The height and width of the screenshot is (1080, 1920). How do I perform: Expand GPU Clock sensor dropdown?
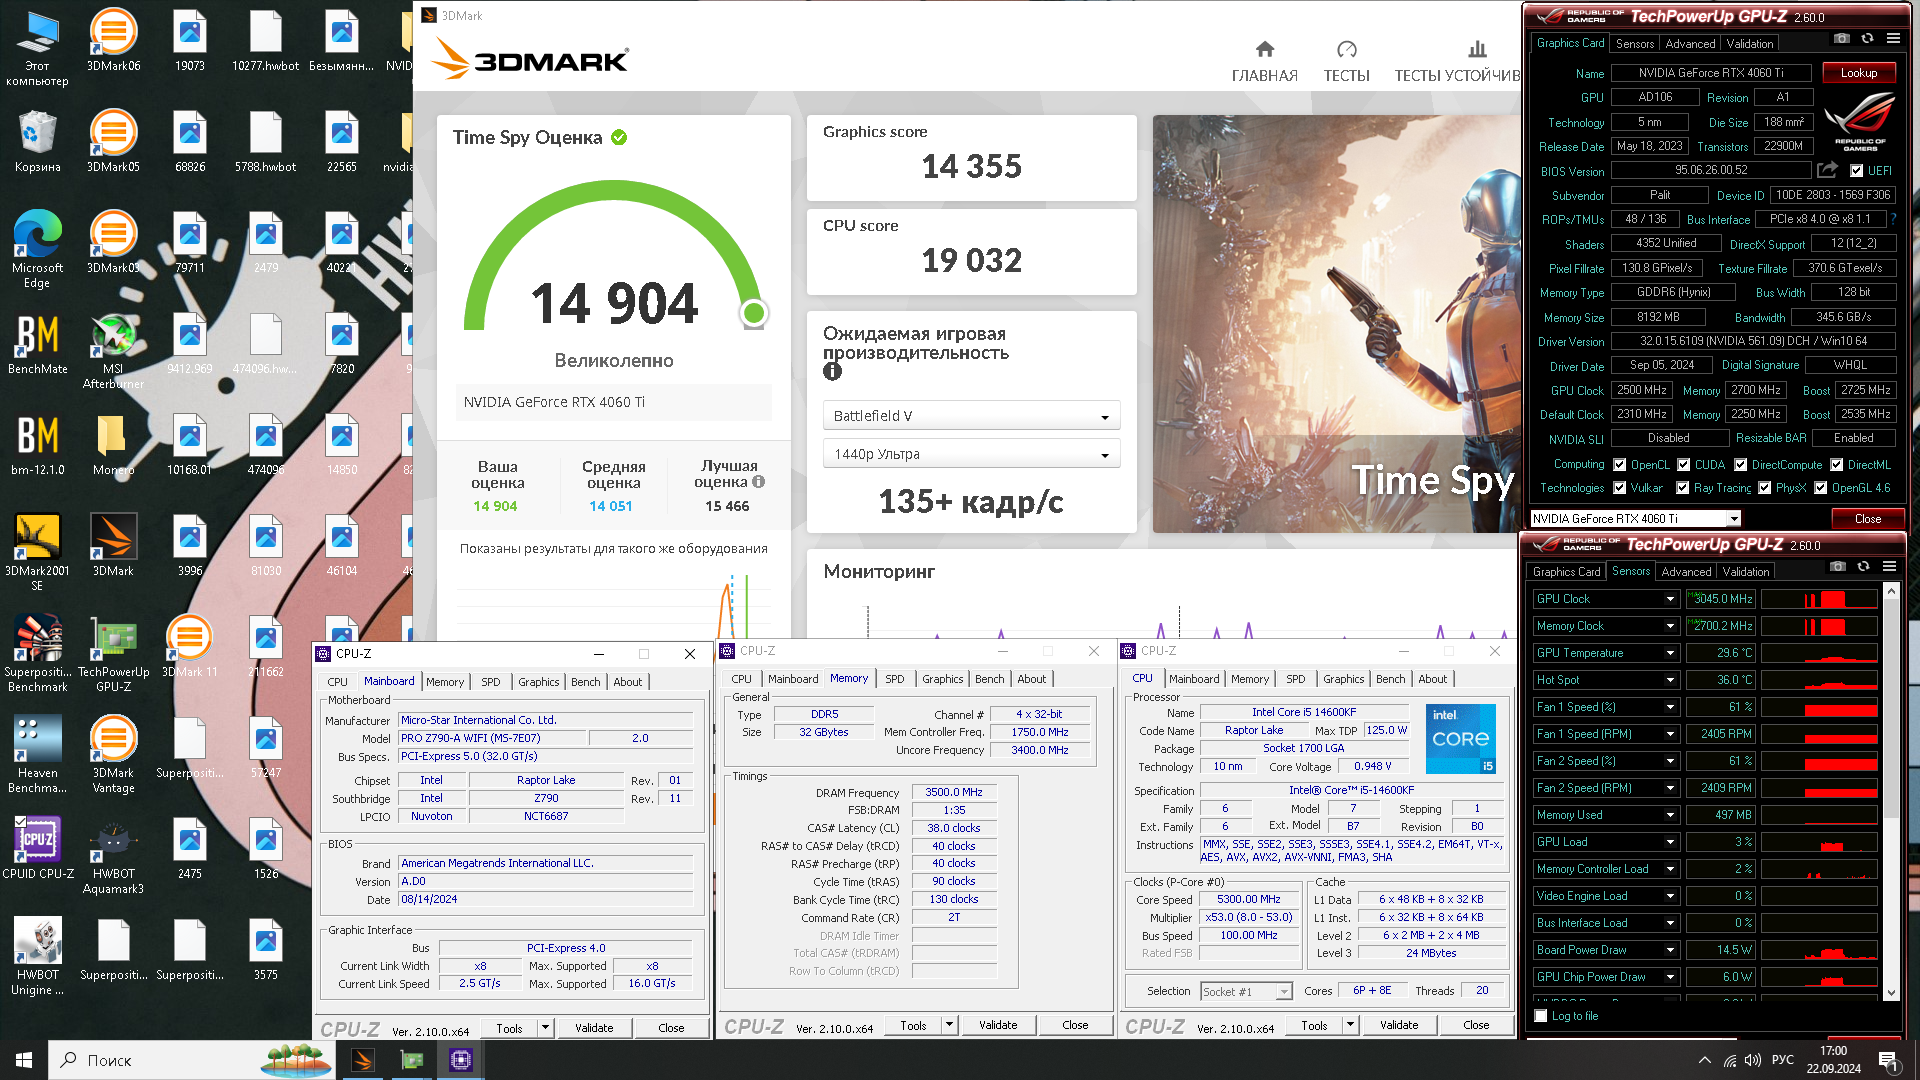pyautogui.click(x=1670, y=599)
